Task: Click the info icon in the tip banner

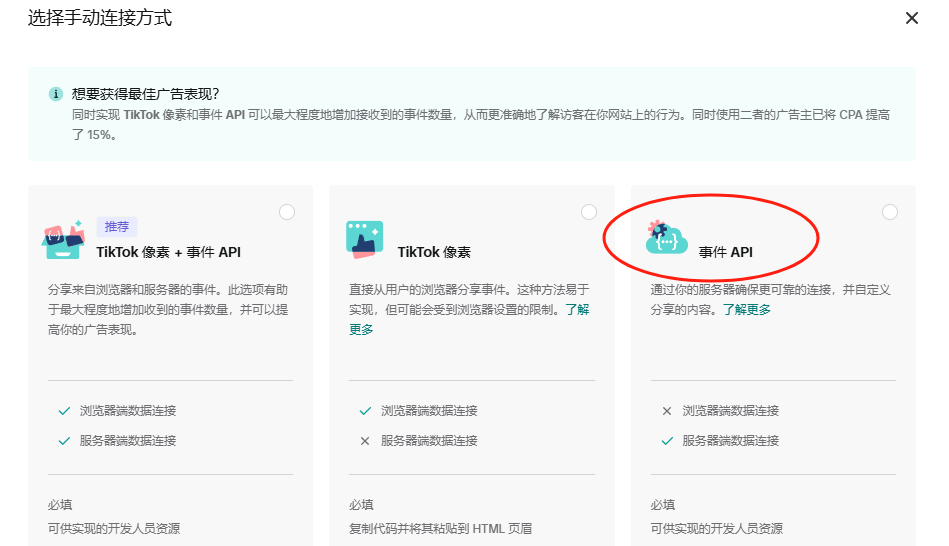Action: [56, 93]
